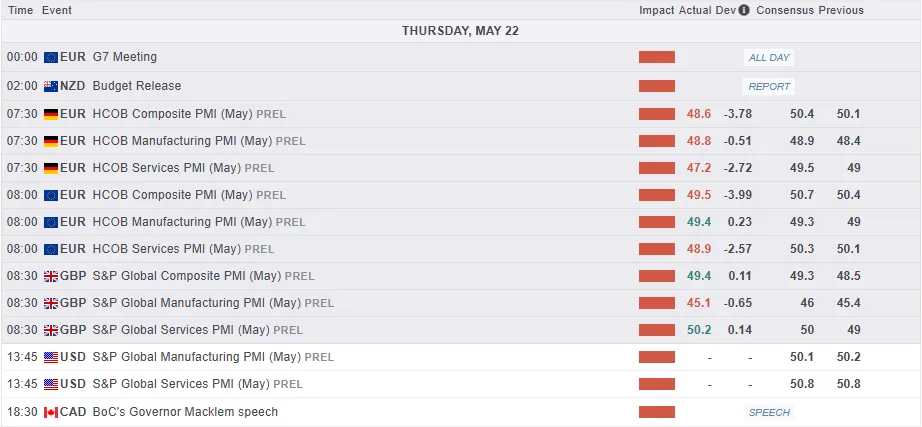Click UK flag on S&P Global Composite PMI
922x427 pixels.
click(x=51, y=276)
